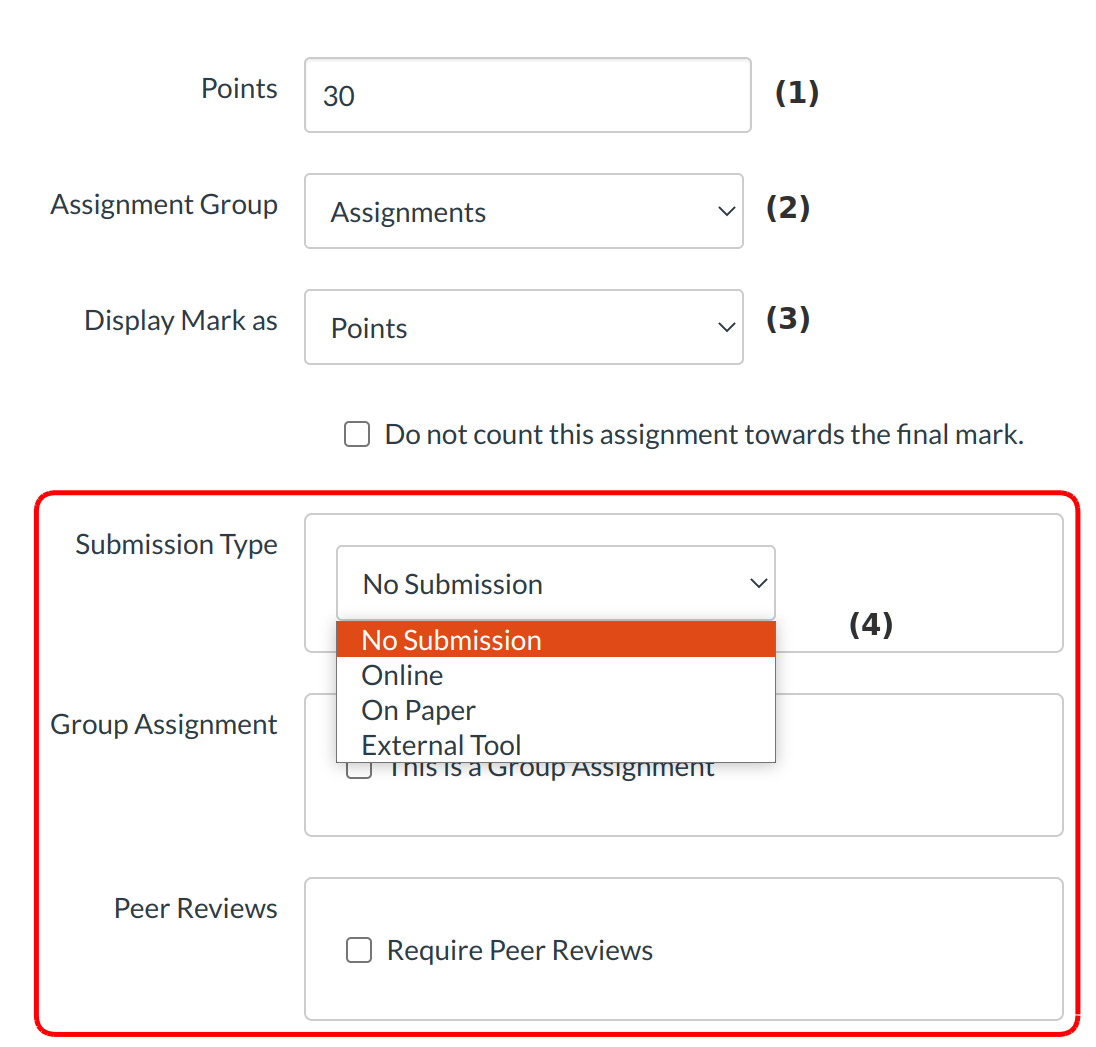Click the Assignment Group chevron arrow
Viewport: 1096px width, 1047px height.
coord(727,212)
